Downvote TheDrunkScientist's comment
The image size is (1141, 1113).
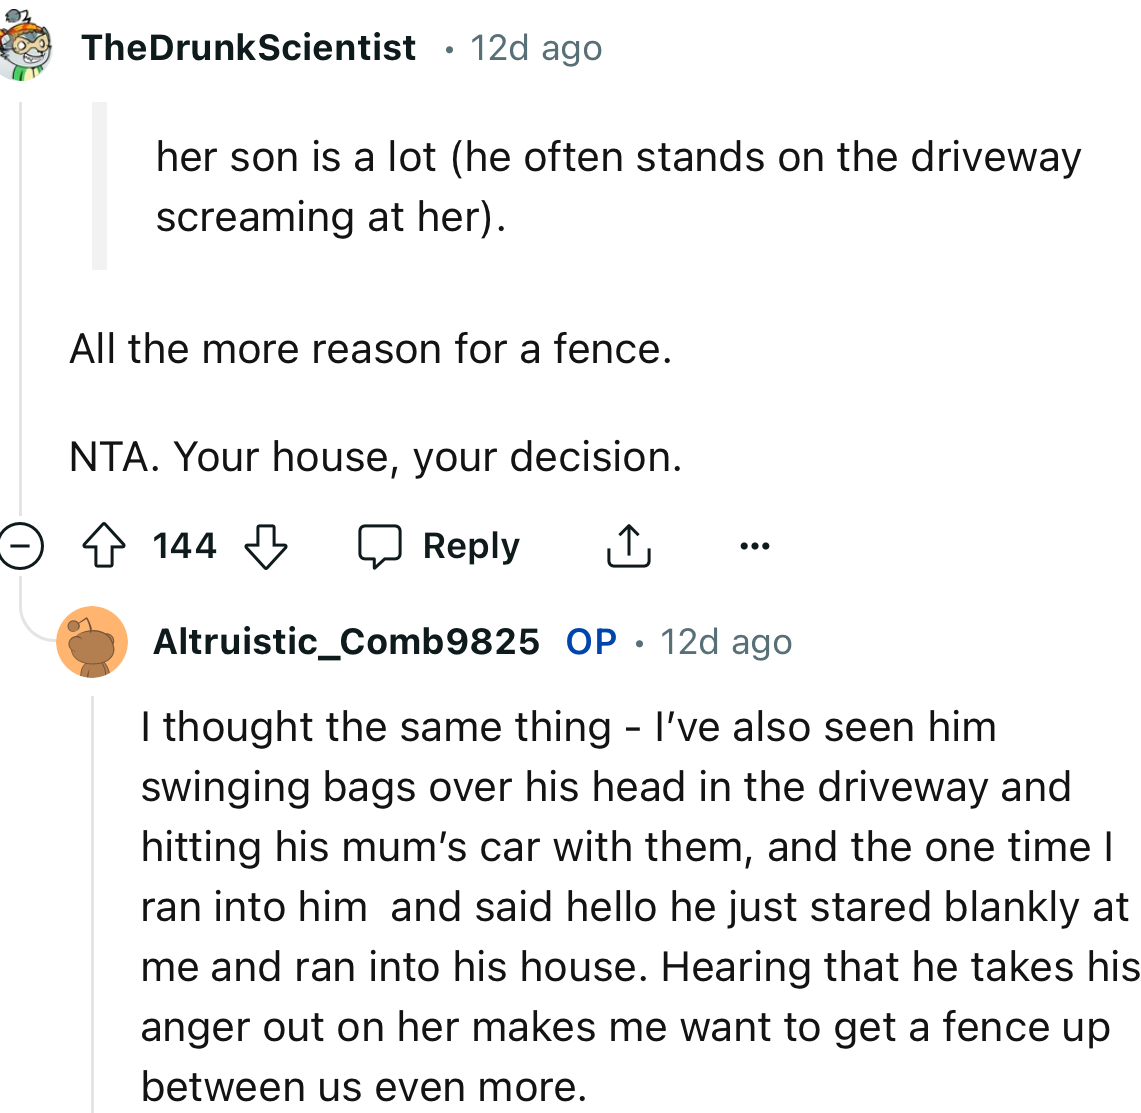pyautogui.click(x=266, y=546)
